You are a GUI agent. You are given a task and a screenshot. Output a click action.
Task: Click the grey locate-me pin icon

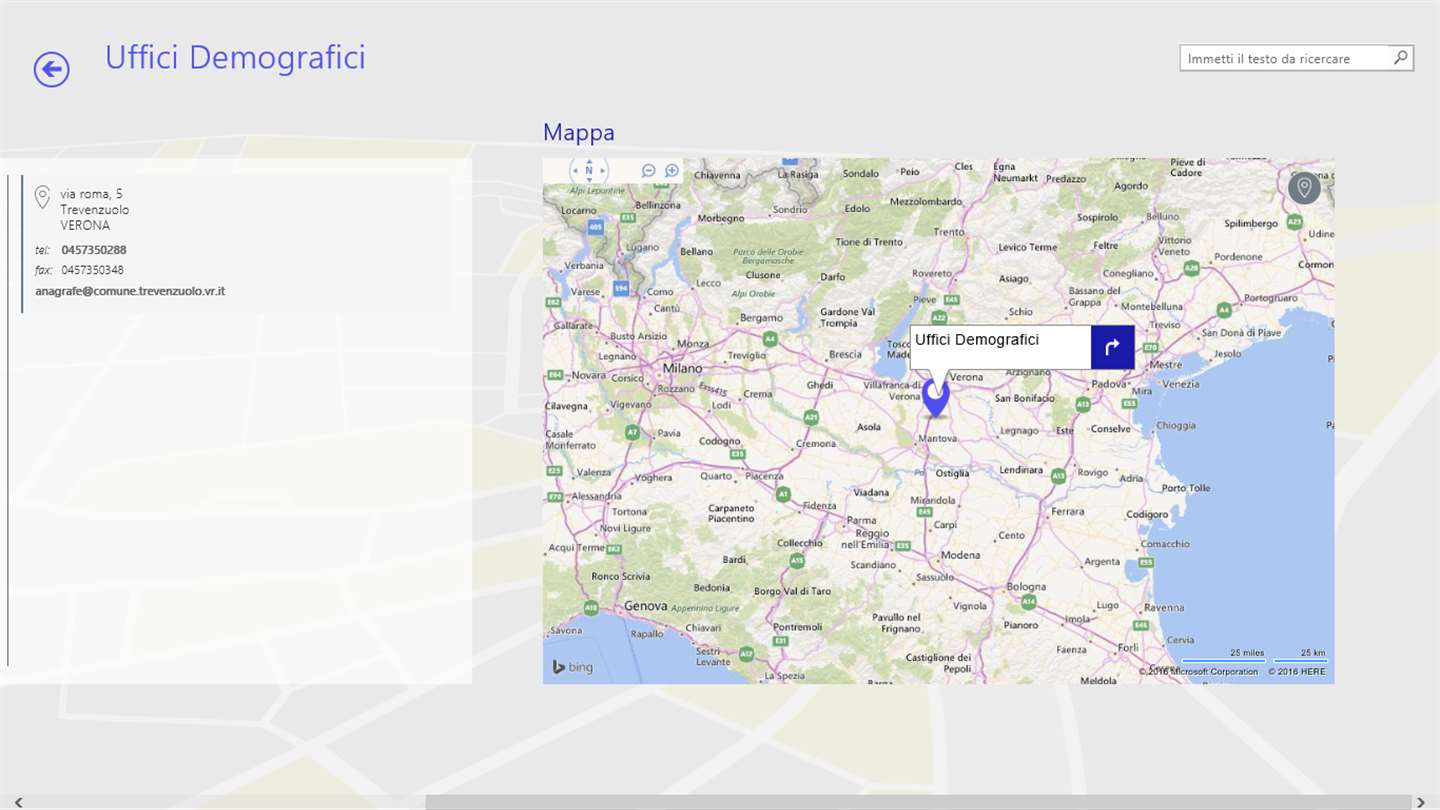click(x=1304, y=188)
